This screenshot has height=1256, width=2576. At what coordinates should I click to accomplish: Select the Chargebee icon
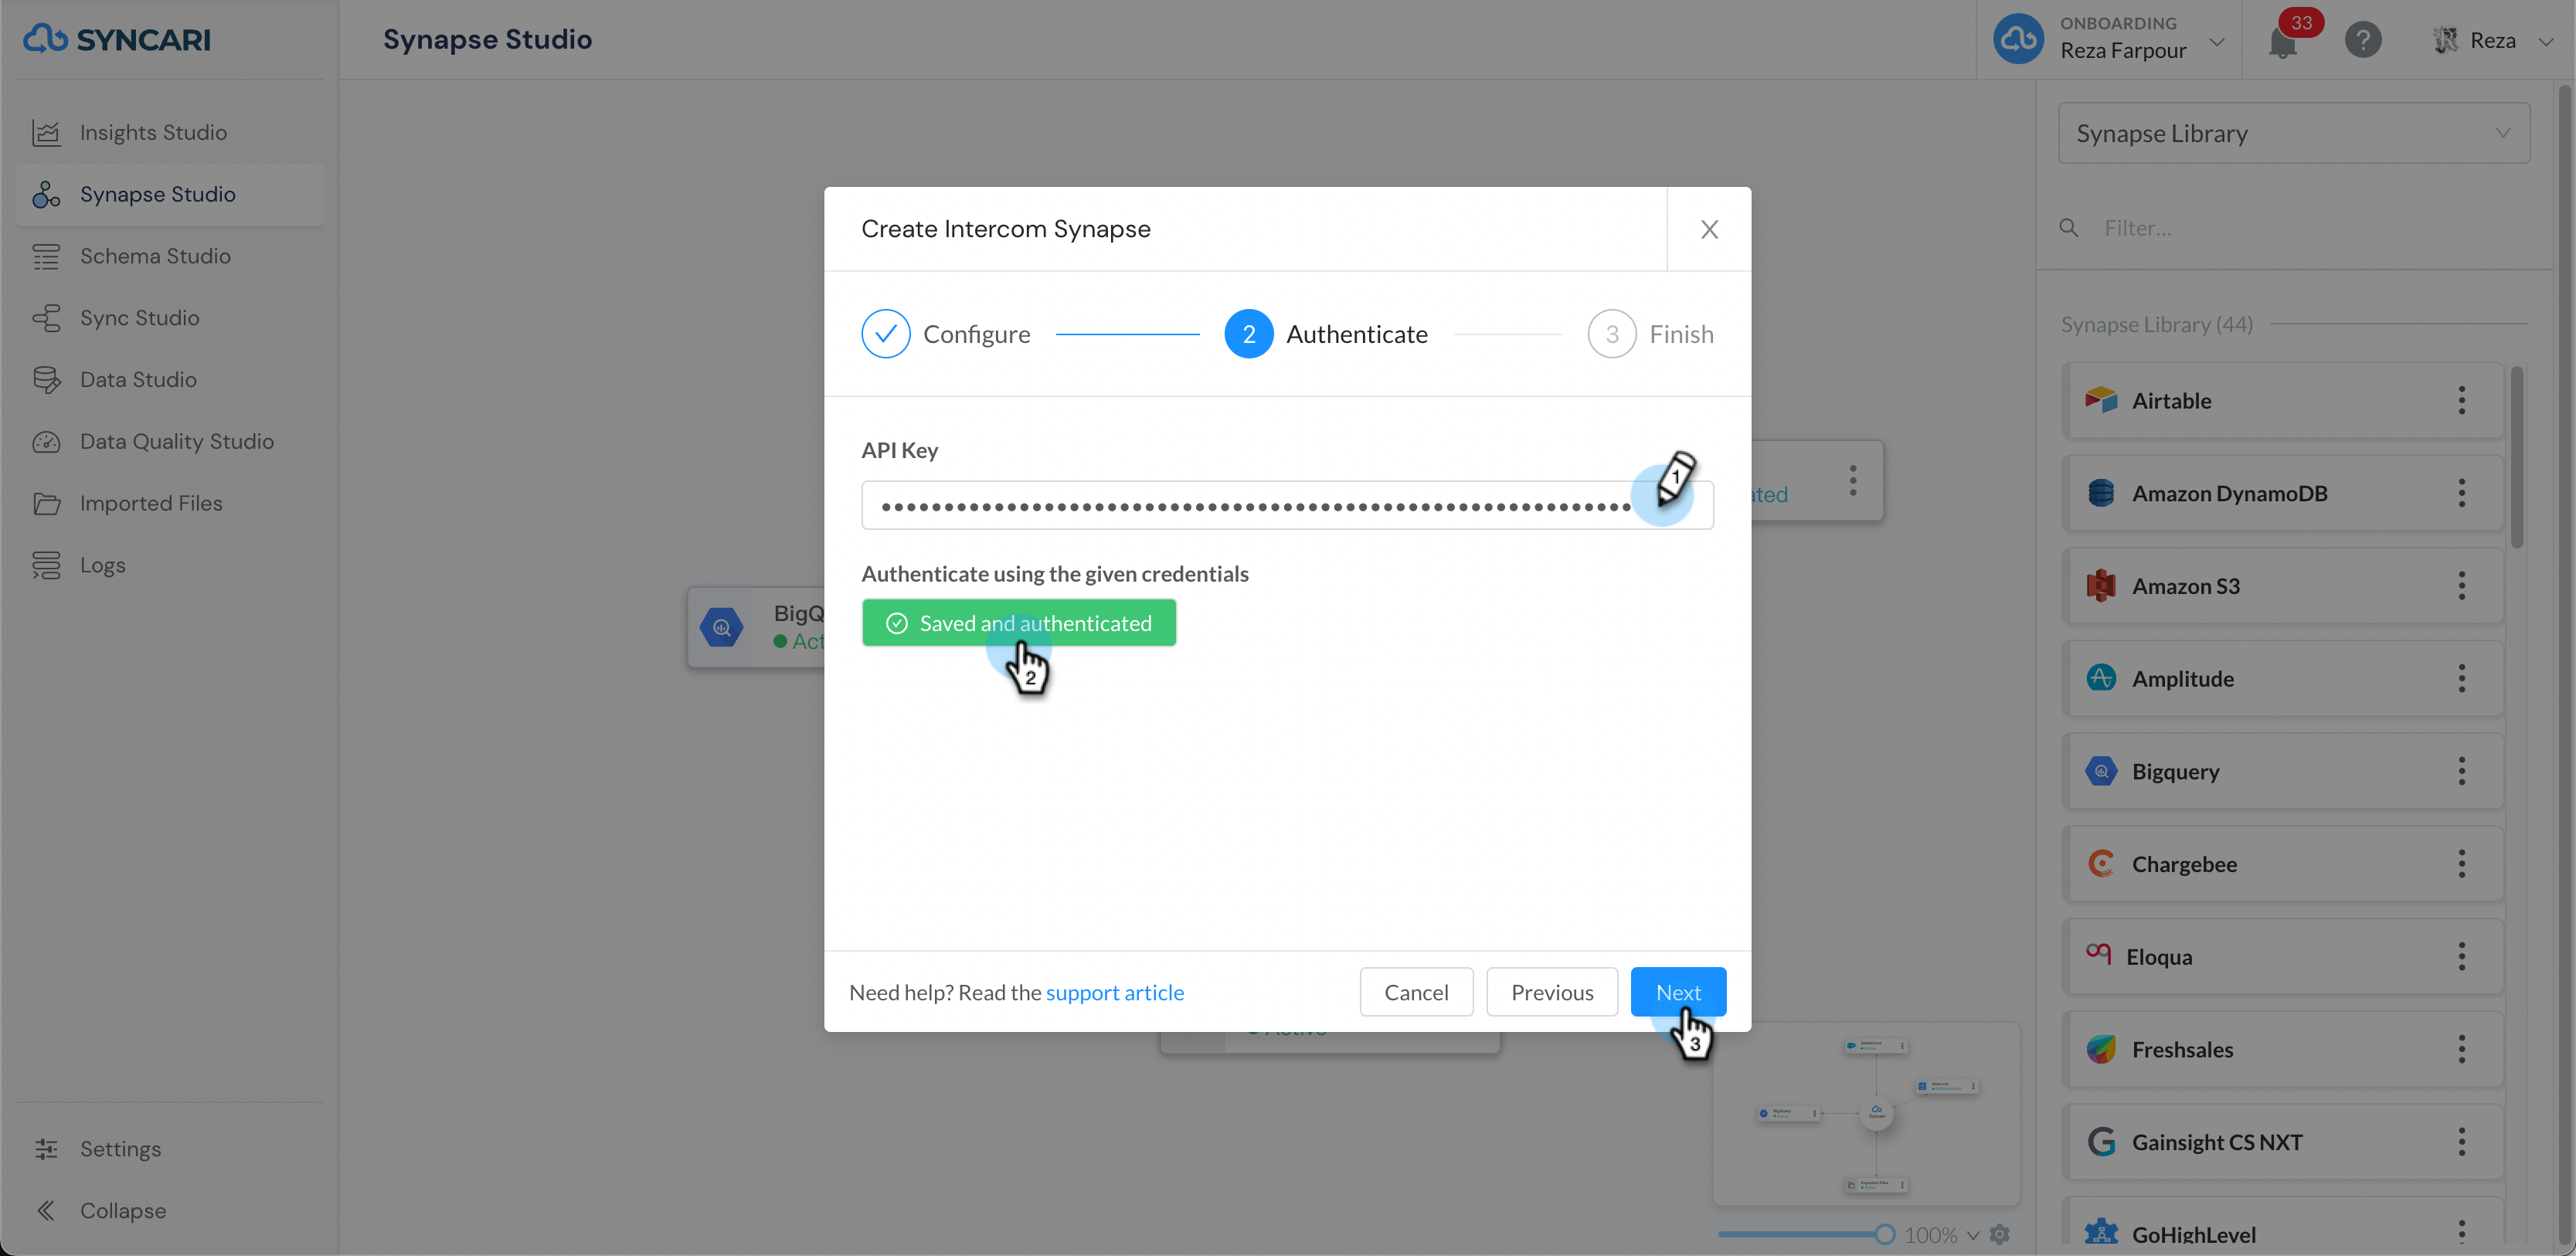(2101, 865)
